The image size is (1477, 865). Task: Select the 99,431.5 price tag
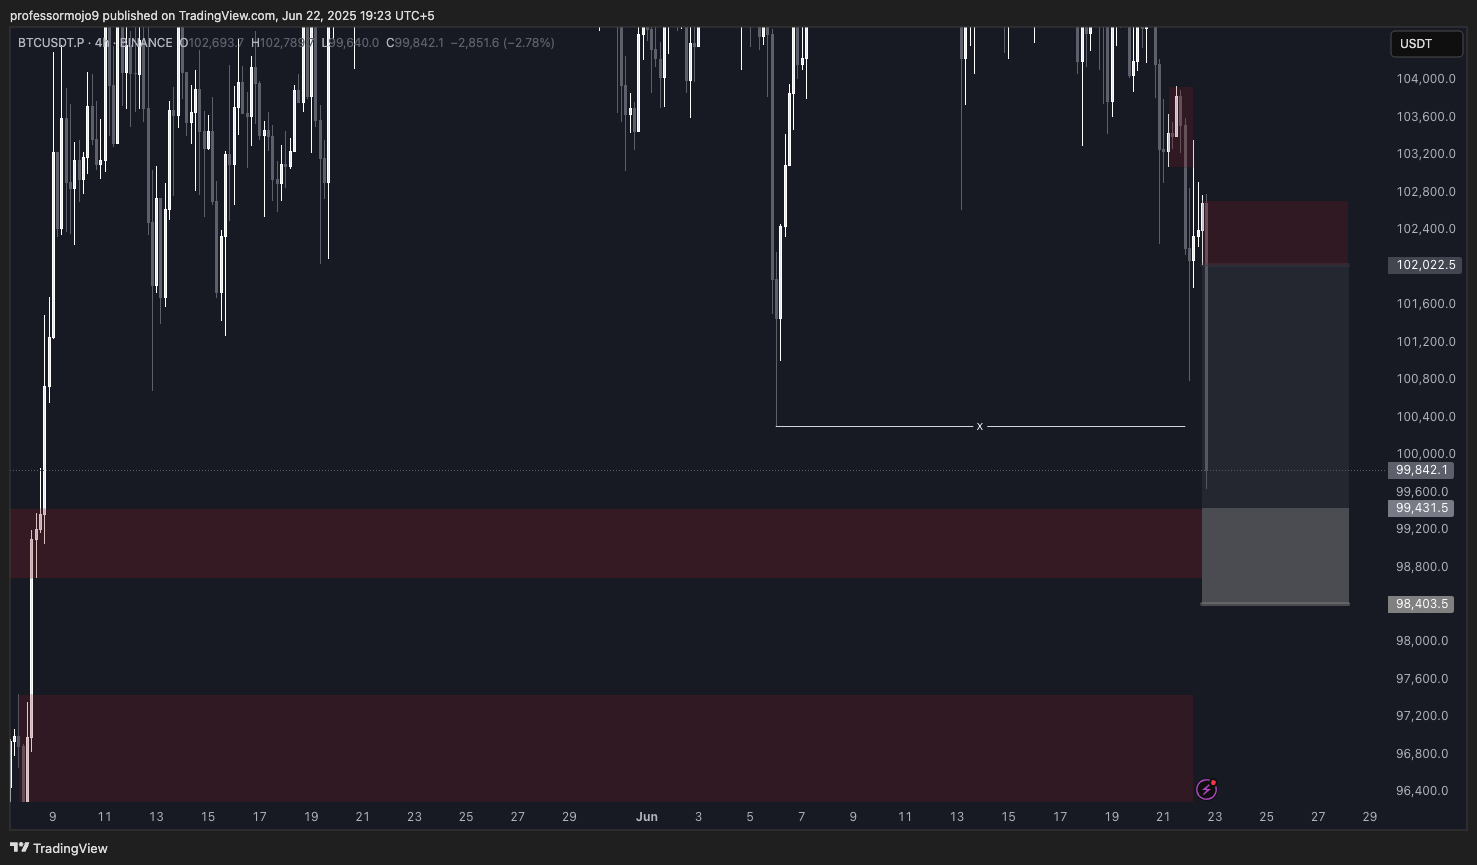click(1421, 508)
